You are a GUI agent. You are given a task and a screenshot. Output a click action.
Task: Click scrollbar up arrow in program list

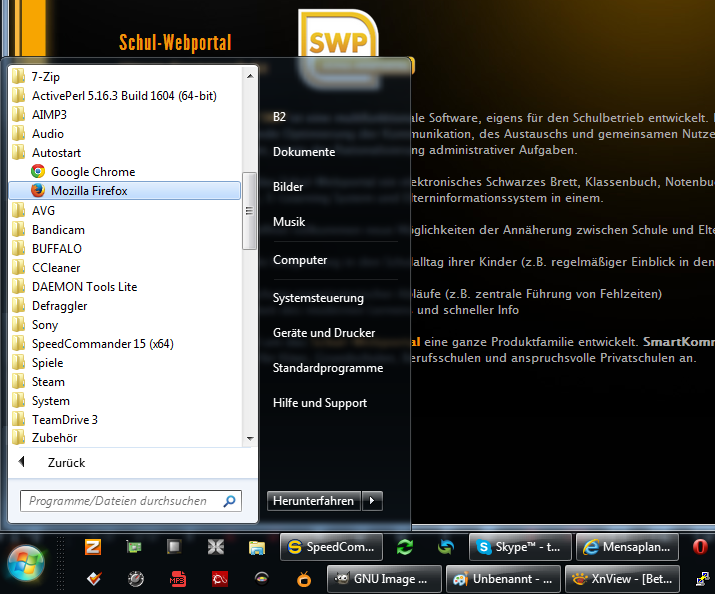point(250,76)
